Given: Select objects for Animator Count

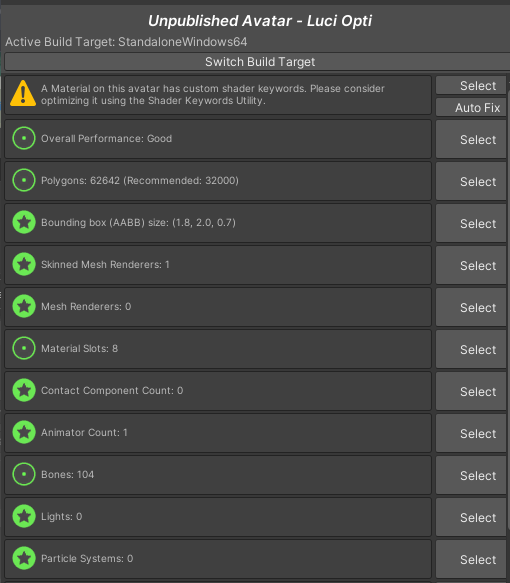Looking at the screenshot, I should [471, 434].
